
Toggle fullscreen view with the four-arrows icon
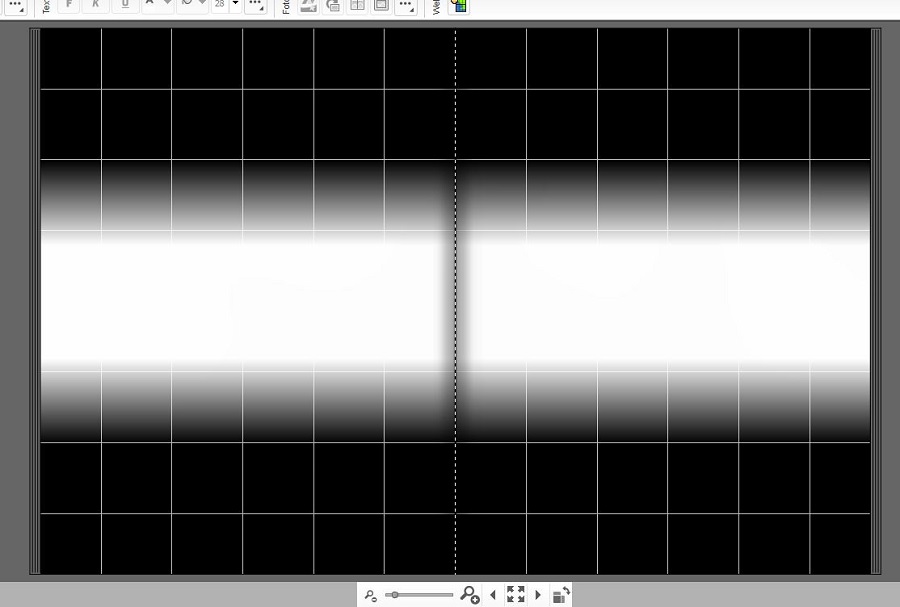tap(515, 594)
